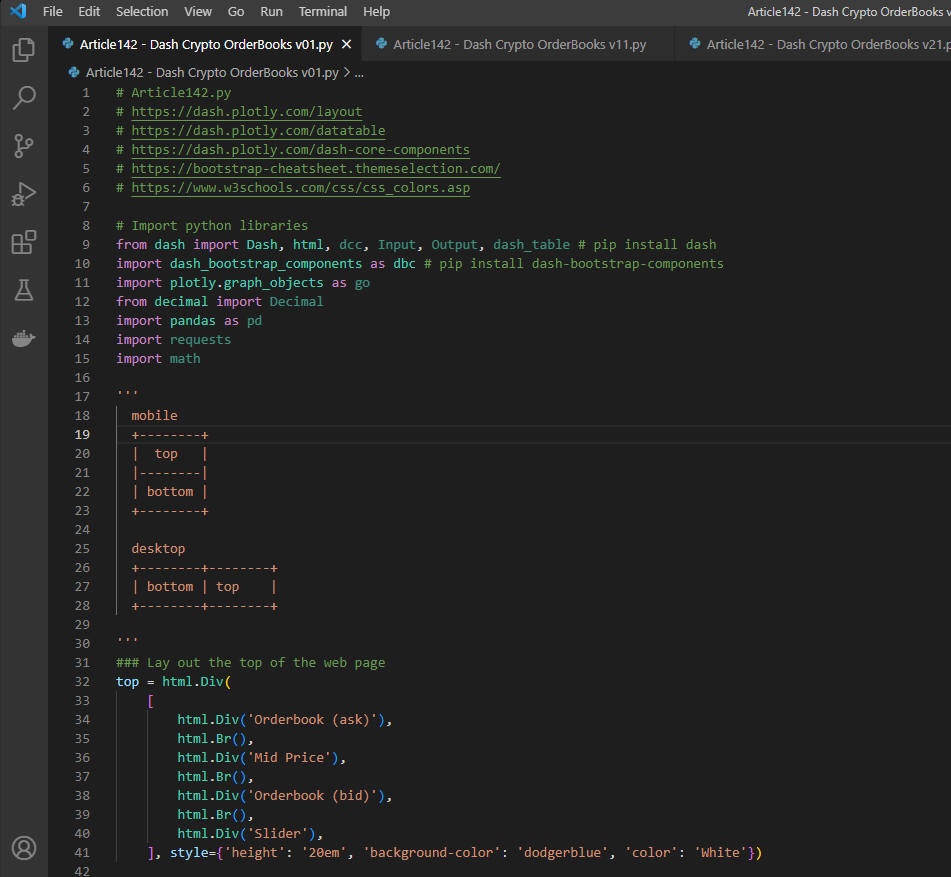Click 'dash_table' in the line 9 import

coord(531,244)
